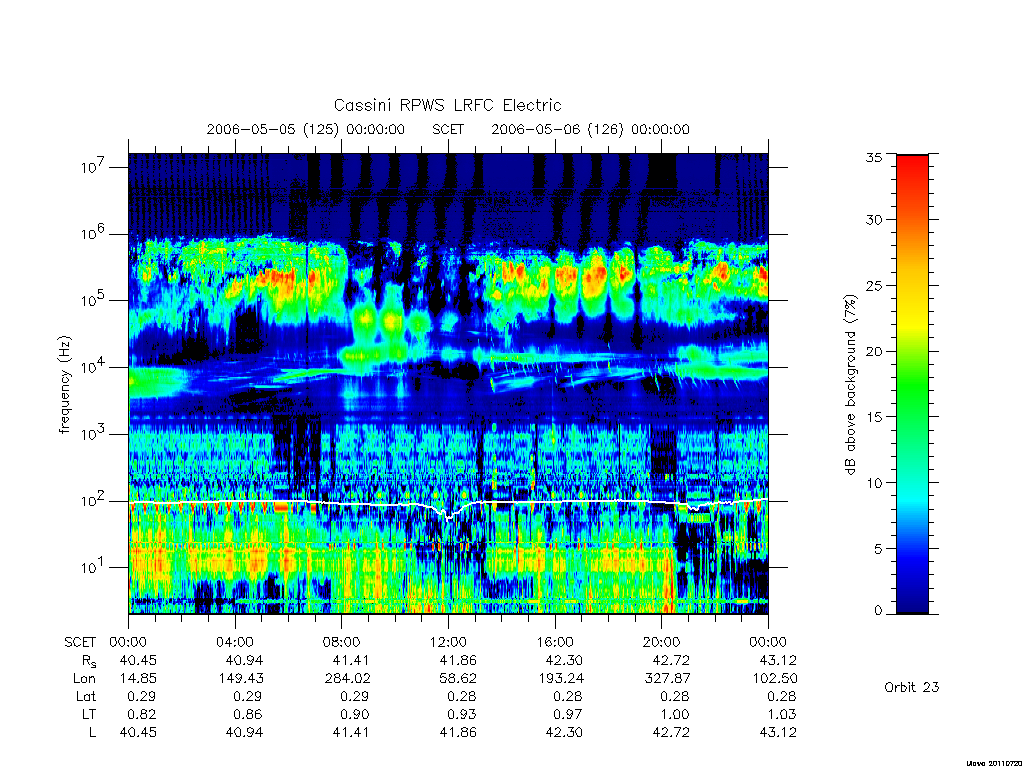Click the 'L' row label
Image resolution: width=1024 pixels, height=768 pixels.
point(92,732)
